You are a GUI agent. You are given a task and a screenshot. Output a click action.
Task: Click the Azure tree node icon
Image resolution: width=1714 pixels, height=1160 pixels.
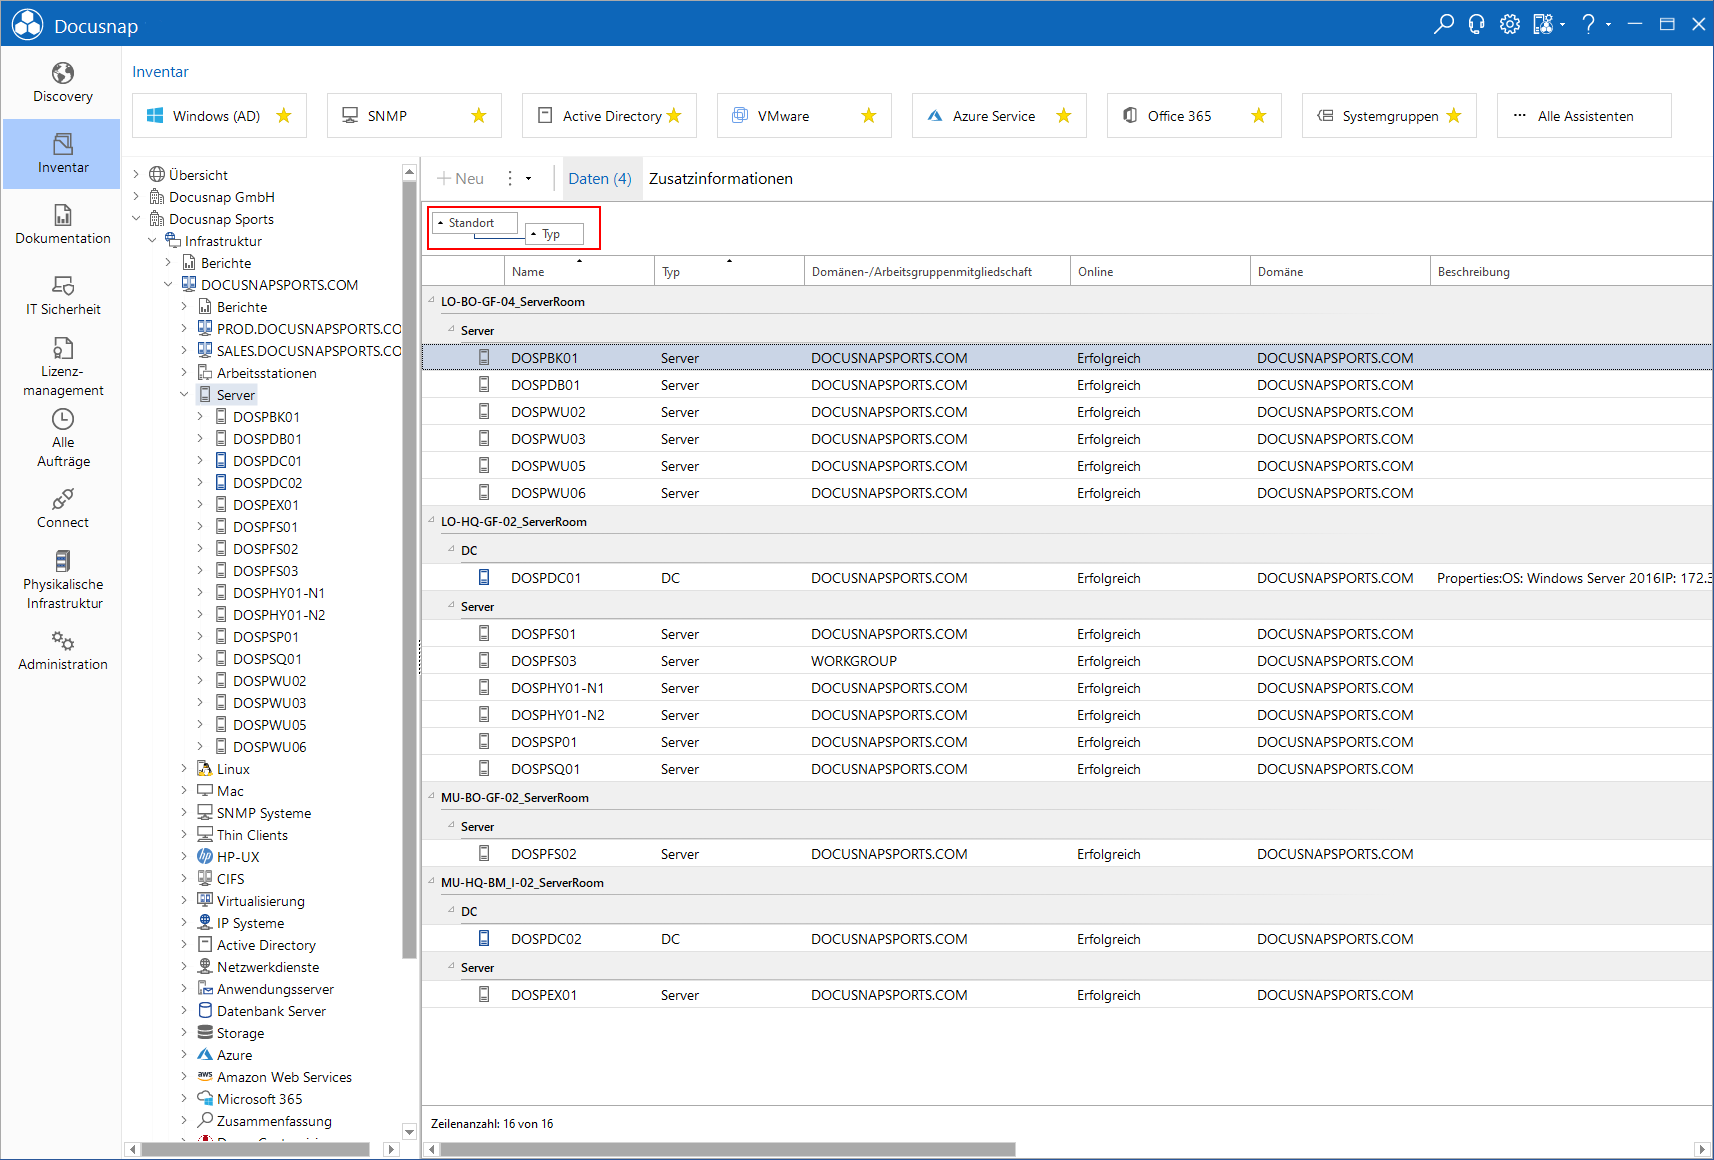point(205,1054)
